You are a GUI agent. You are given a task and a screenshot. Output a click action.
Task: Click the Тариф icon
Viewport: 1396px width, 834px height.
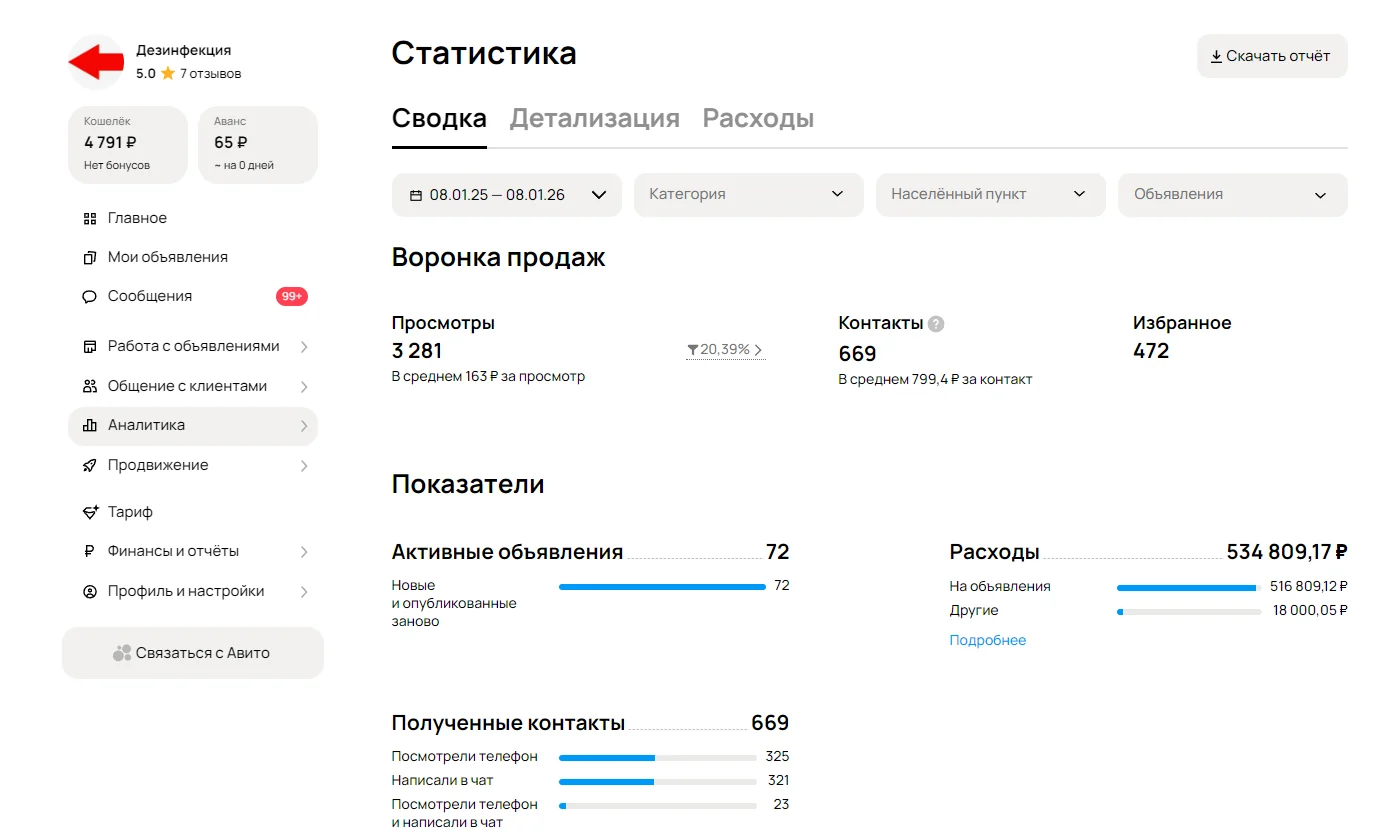[90, 512]
